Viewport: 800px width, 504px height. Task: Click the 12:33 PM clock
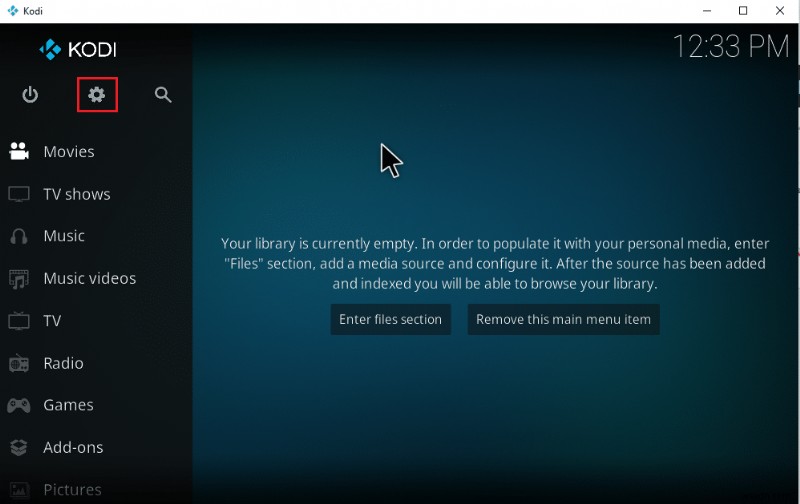coord(731,46)
